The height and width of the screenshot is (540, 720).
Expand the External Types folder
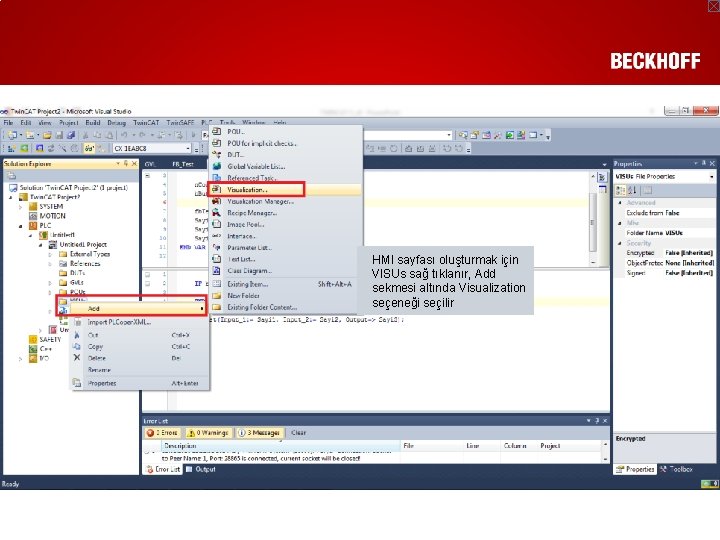[x=50, y=254]
